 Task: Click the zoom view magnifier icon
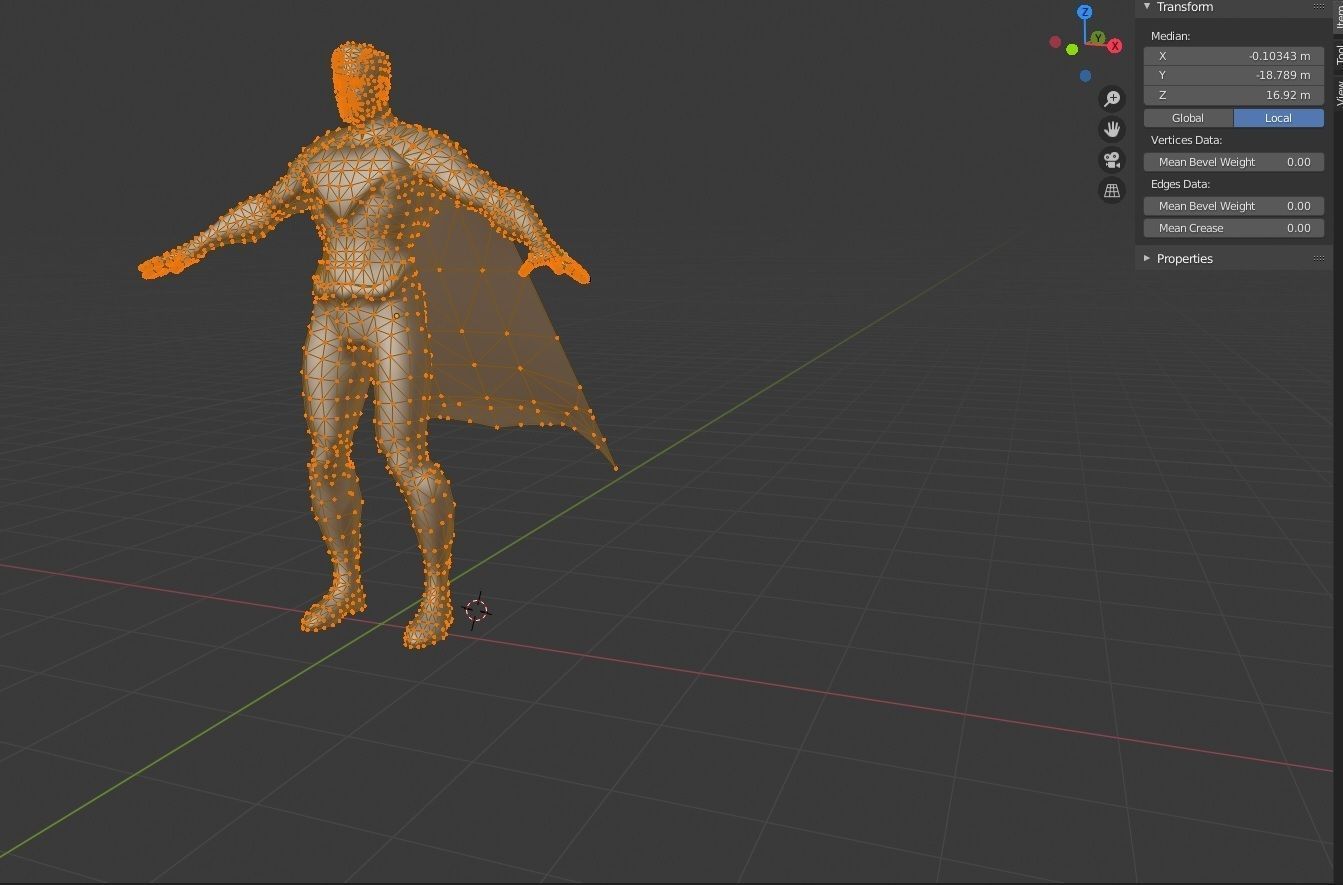click(x=1112, y=98)
